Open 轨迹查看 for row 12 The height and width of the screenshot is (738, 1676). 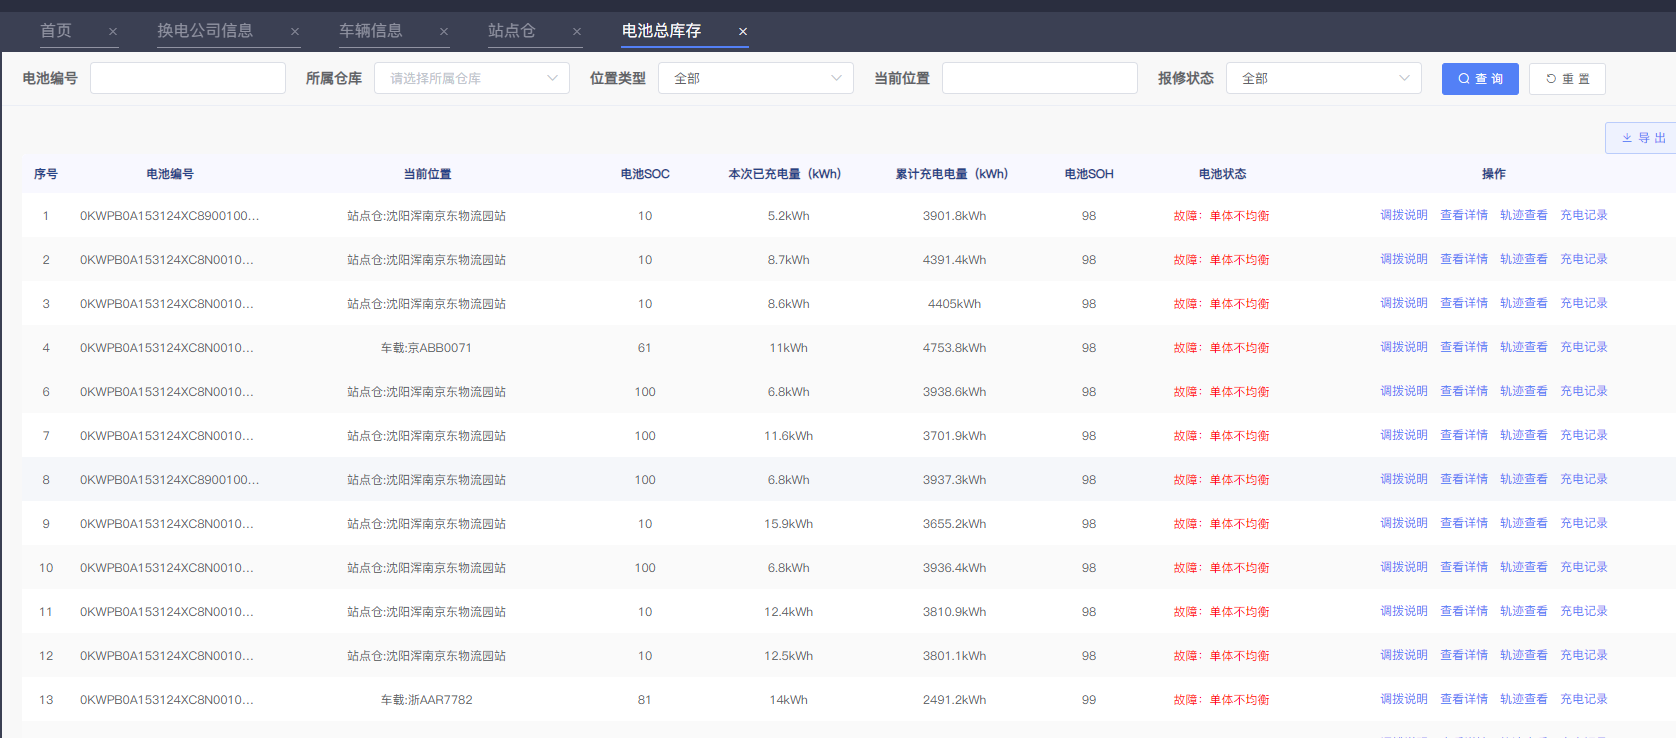point(1524,655)
